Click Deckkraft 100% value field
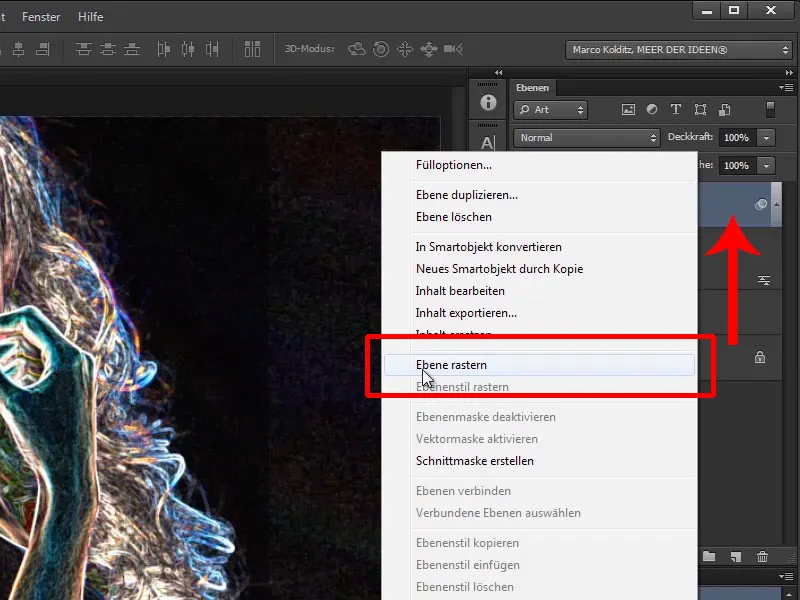Image resolution: width=800 pixels, height=600 pixels. [x=737, y=138]
